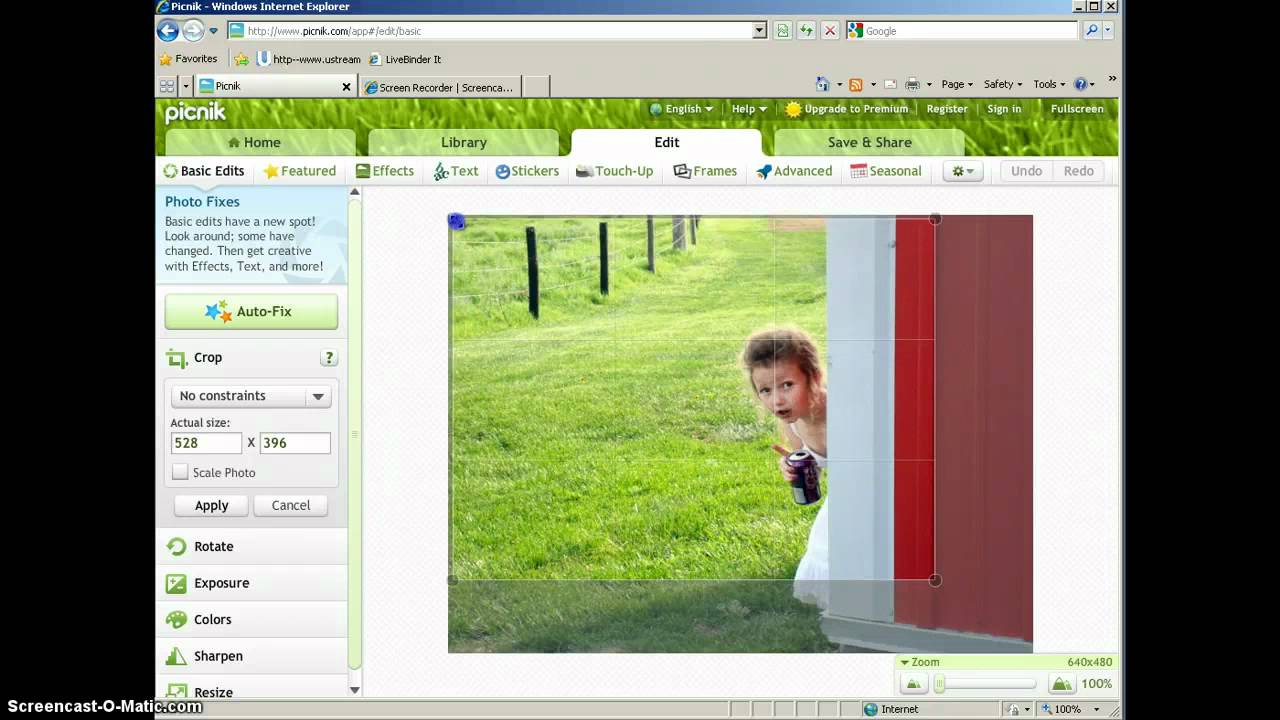Click the Google search magnifier button
The height and width of the screenshot is (720, 1280).
1091,31
